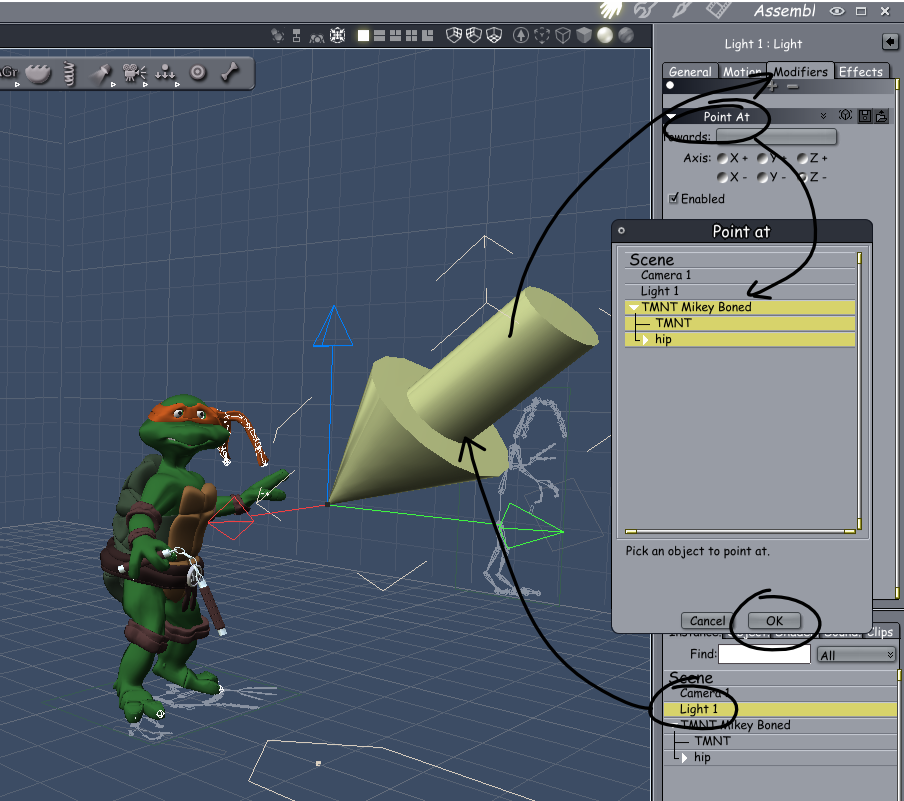Click the plus add-modifier button
This screenshot has width=904, height=801.
[x=773, y=87]
